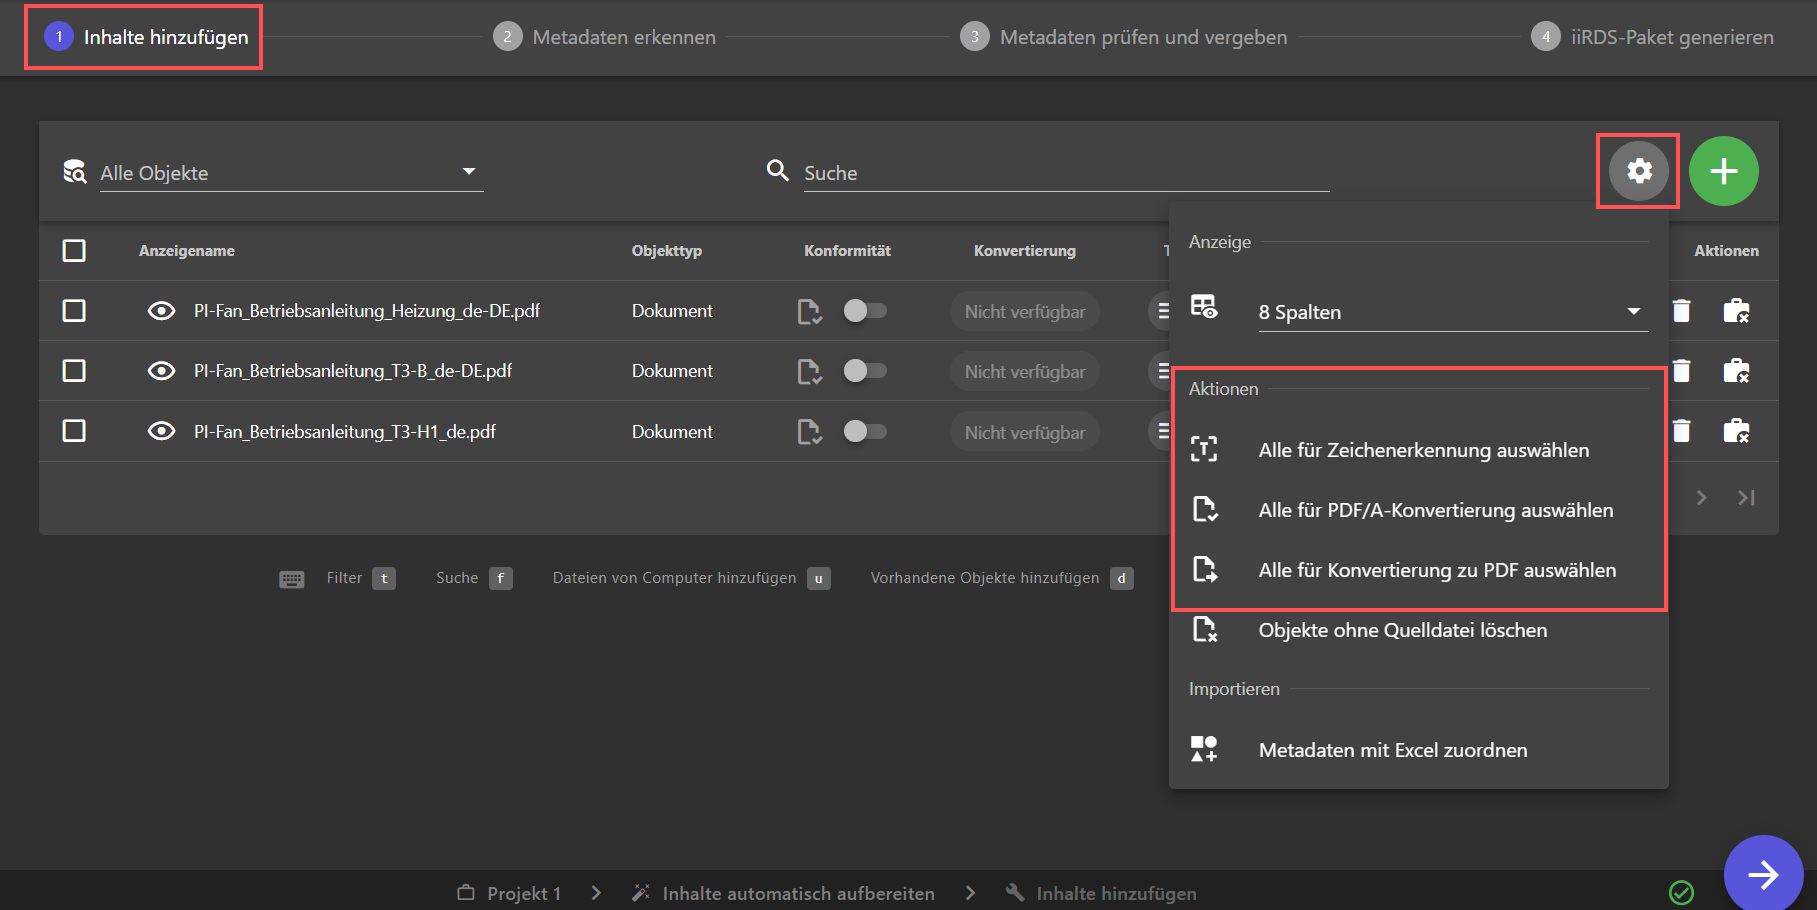
Task: Click conformity document icon for Heizung_de-DE.pdf
Action: 809,312
